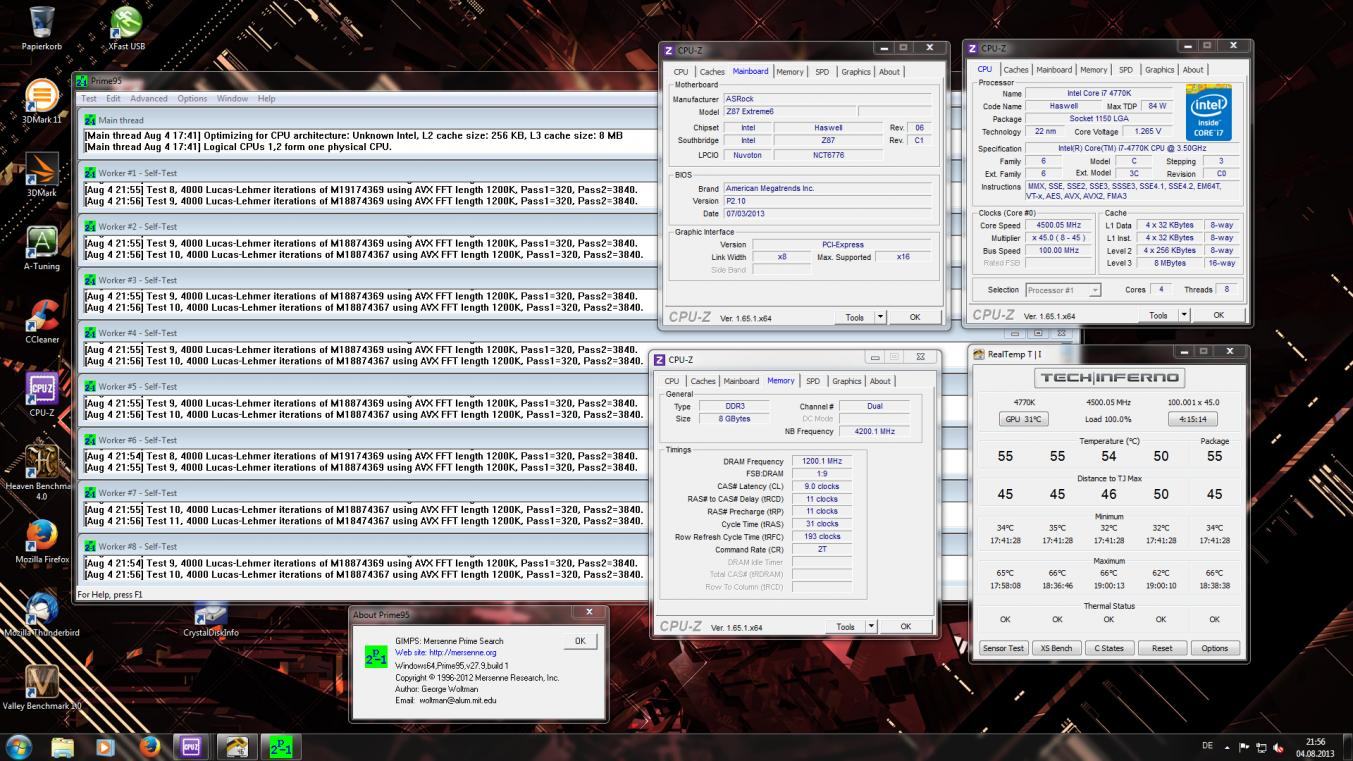This screenshot has height=761, width=1353.
Task: Switch to SPD tab in CPU-Z Memory window
Action: pos(813,381)
